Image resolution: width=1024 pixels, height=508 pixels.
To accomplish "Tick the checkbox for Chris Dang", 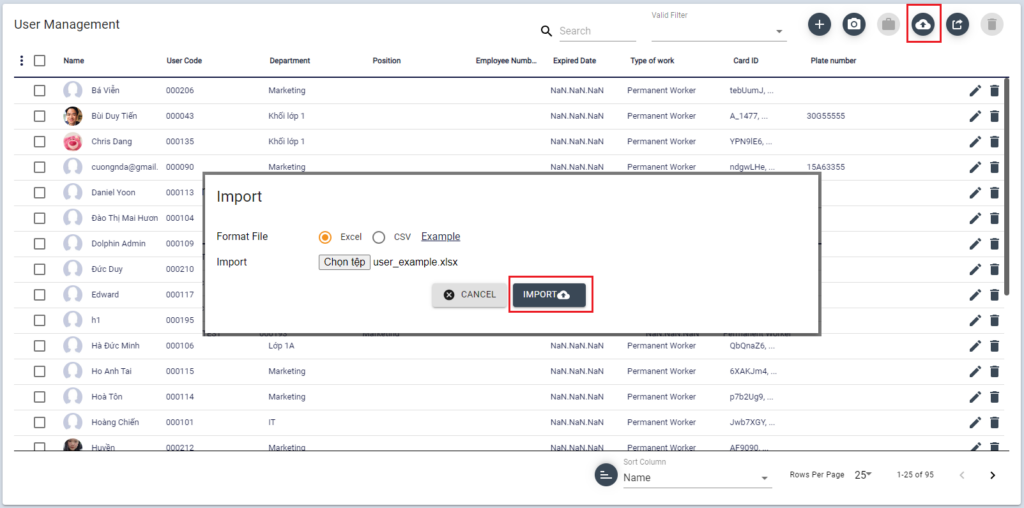I will pos(39,142).
